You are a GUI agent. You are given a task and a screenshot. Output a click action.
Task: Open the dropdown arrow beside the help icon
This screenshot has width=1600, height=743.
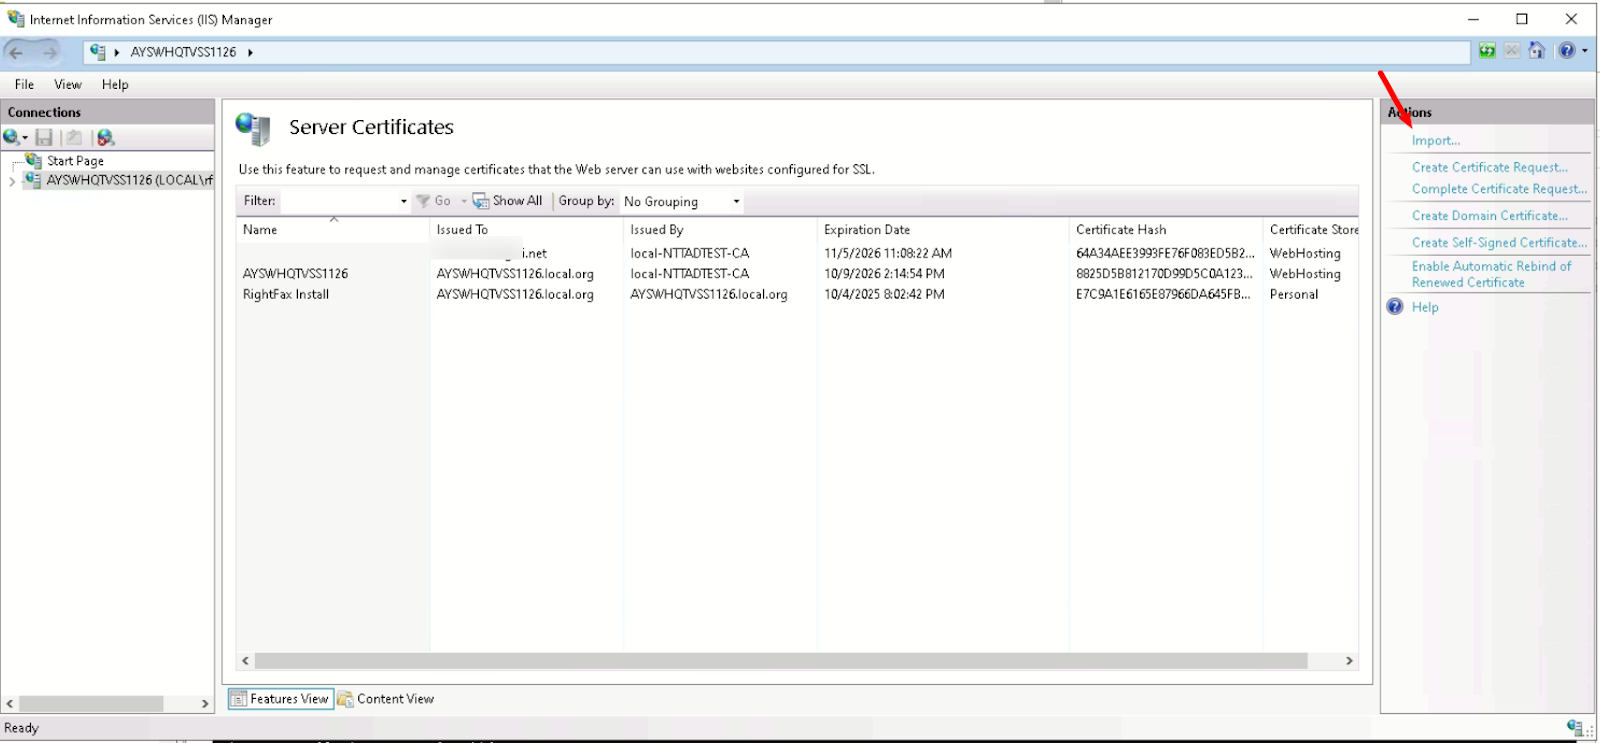pyautogui.click(x=1585, y=51)
